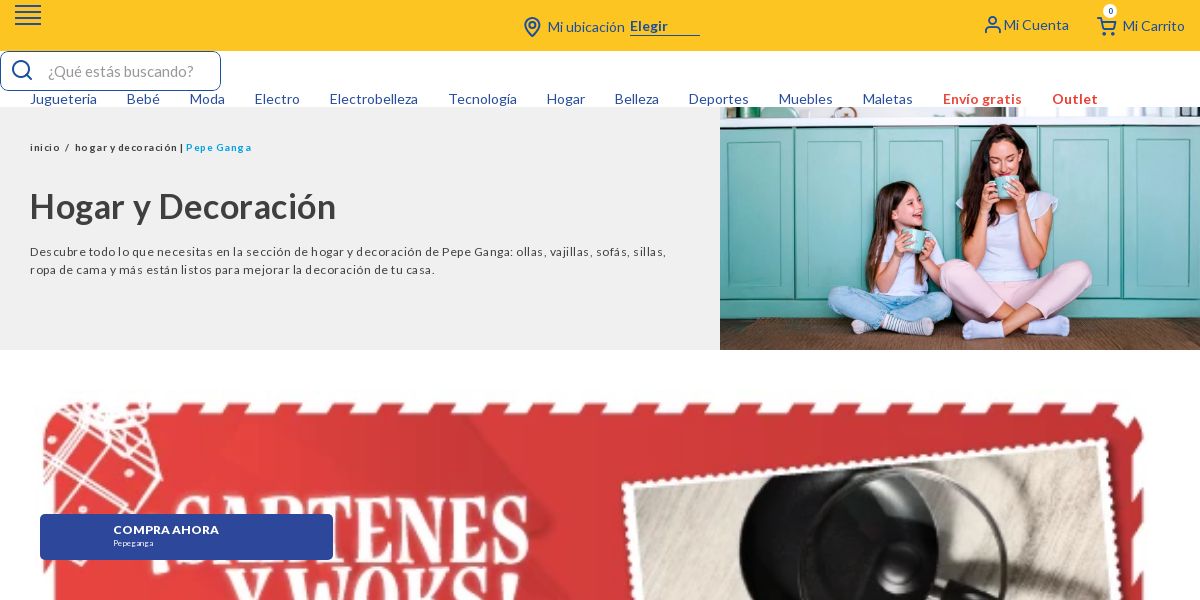Click the search magnifier icon
Viewport: 1200px width, 600px height.
(22, 71)
